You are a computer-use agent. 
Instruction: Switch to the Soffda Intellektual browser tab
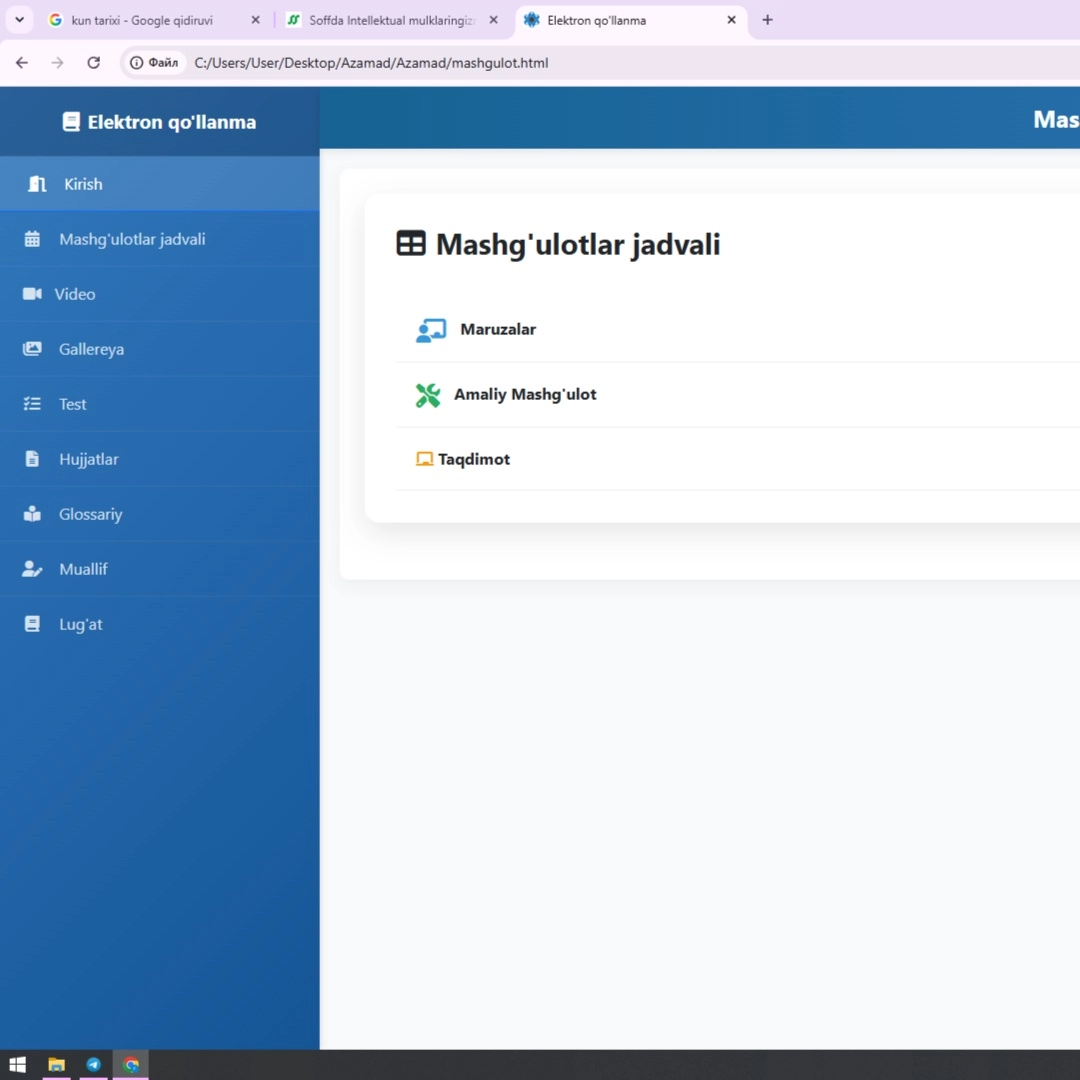pyautogui.click(x=390, y=20)
